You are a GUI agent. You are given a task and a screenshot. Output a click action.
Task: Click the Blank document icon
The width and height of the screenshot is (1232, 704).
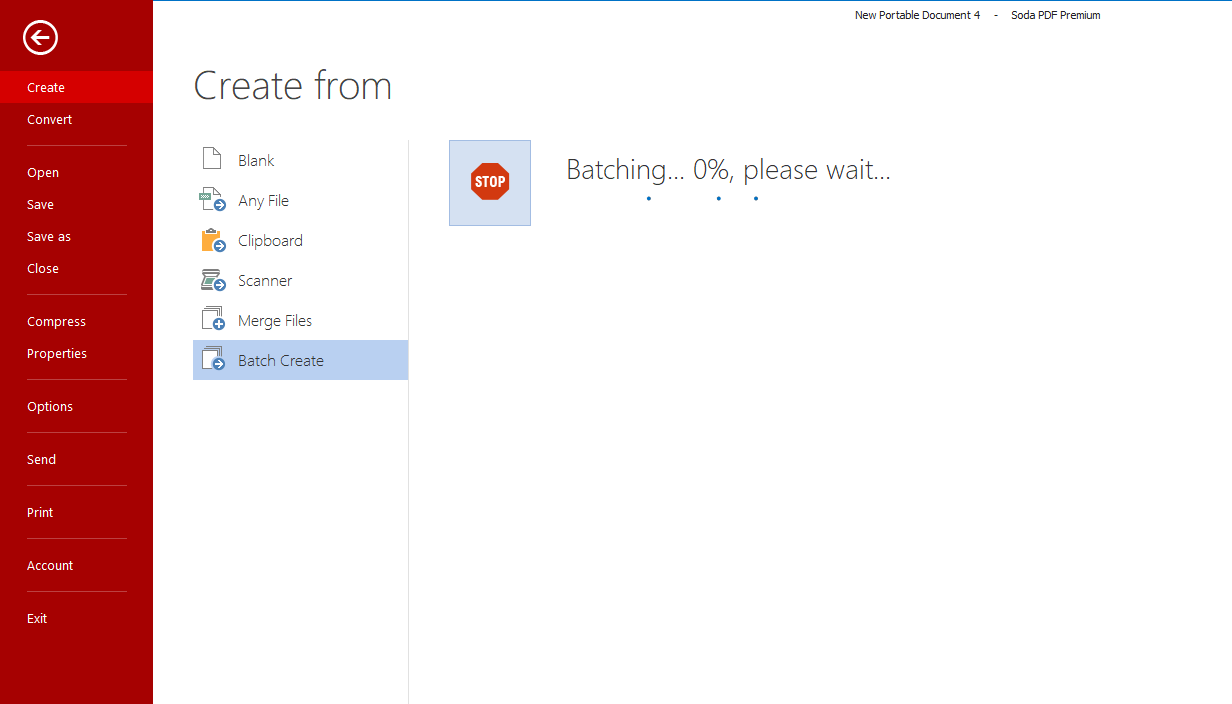[x=211, y=160]
